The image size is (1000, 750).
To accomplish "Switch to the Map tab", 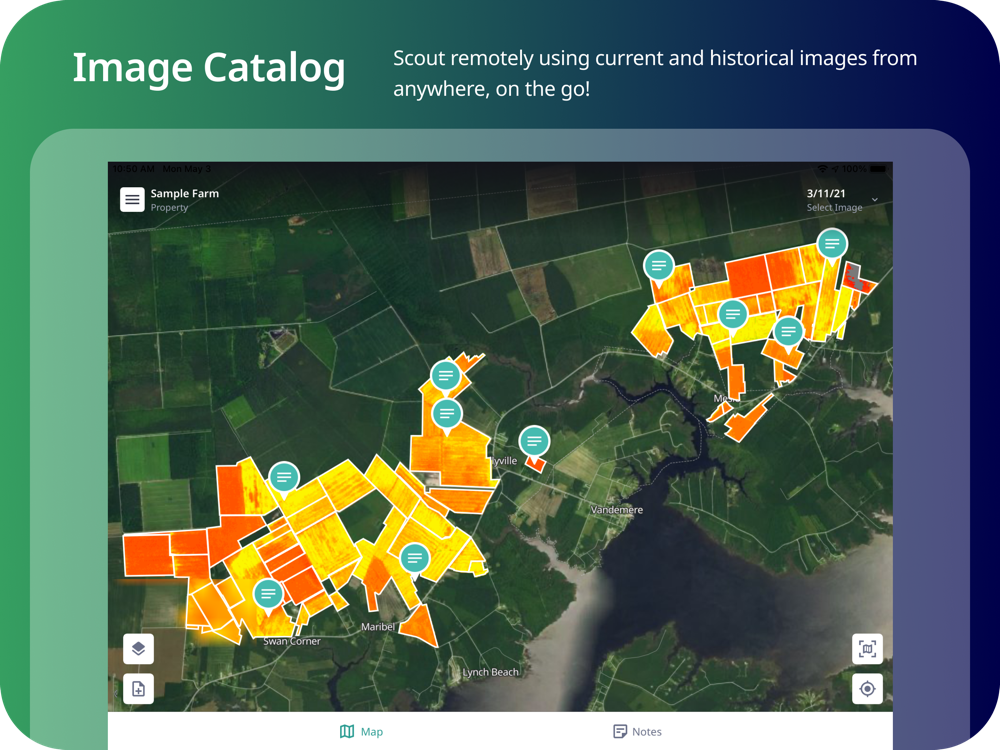I will click(x=362, y=732).
